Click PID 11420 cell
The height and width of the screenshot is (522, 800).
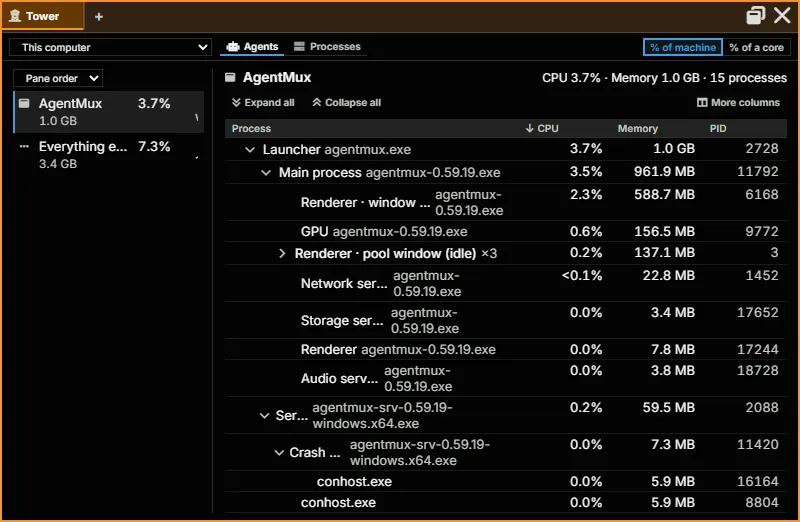(758, 444)
